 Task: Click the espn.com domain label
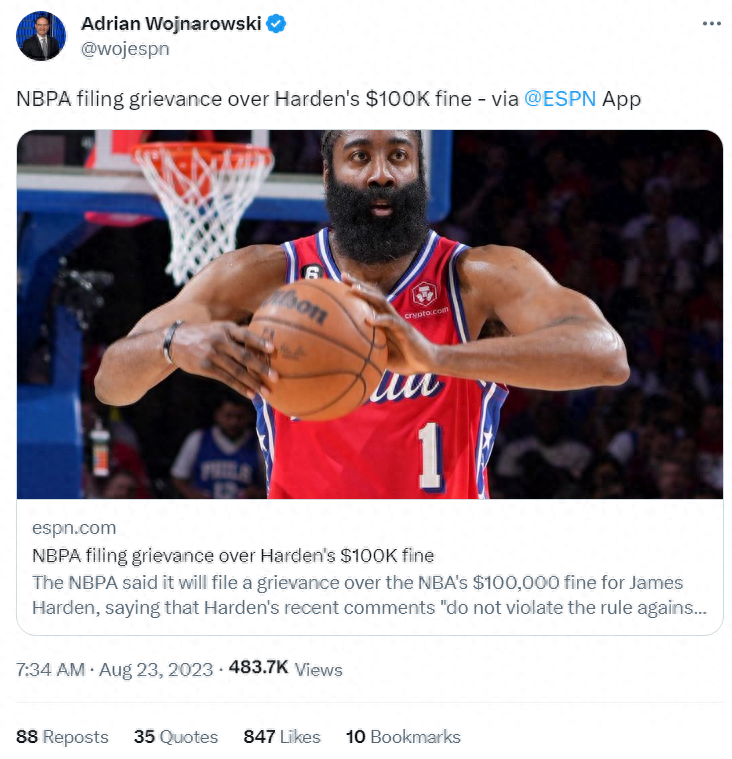pos(74,528)
